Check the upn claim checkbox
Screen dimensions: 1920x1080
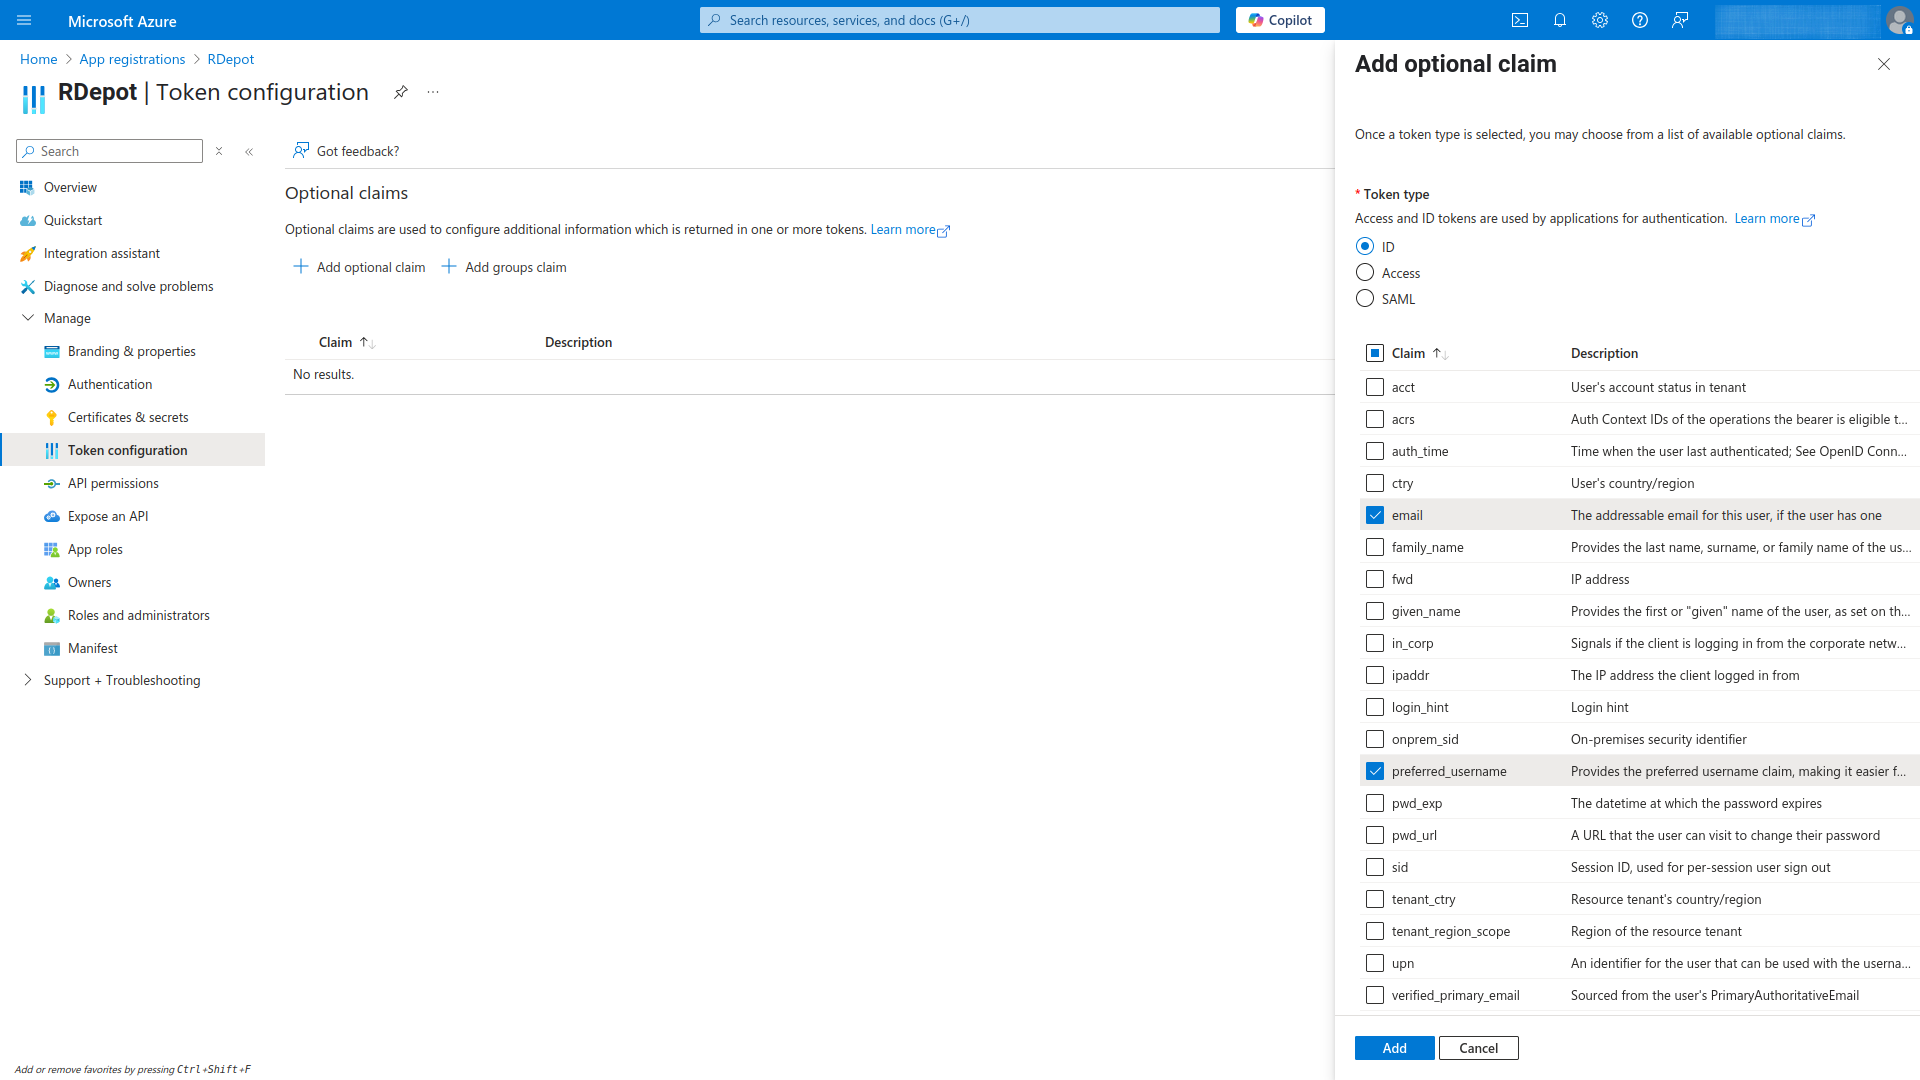[x=1375, y=963]
